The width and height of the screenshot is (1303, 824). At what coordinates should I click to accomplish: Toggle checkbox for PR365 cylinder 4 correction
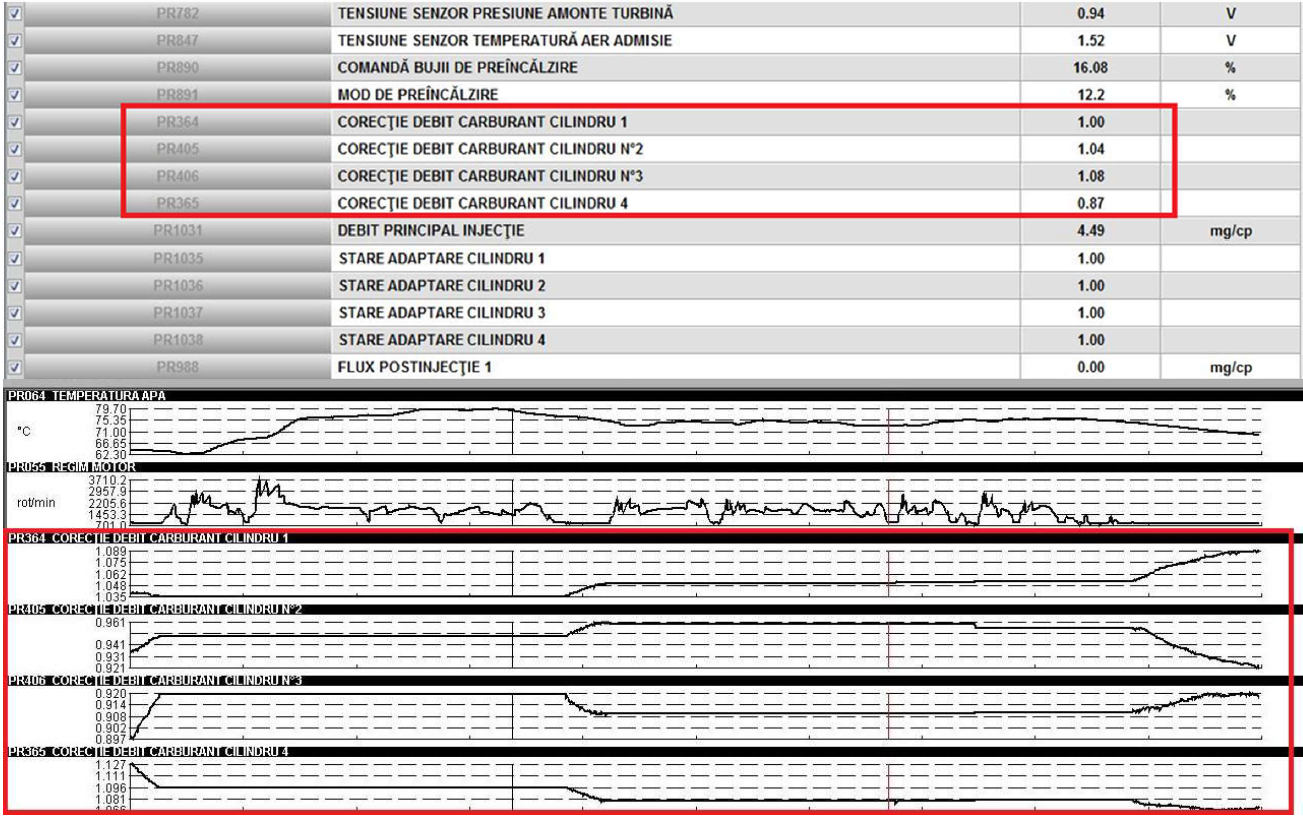coord(13,204)
